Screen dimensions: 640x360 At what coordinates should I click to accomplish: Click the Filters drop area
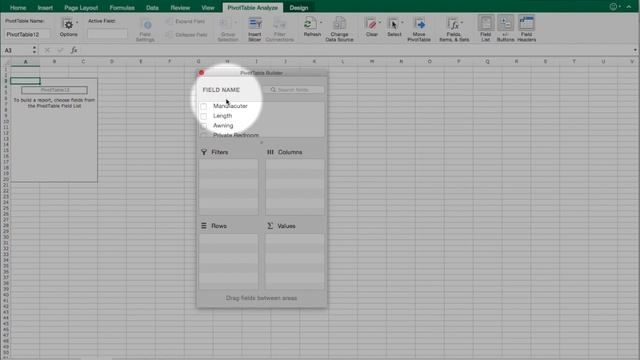(229, 187)
